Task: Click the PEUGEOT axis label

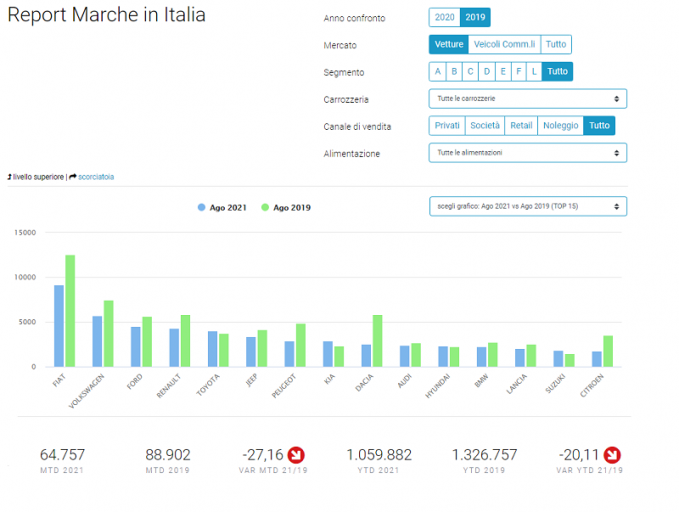Action: pos(284,386)
